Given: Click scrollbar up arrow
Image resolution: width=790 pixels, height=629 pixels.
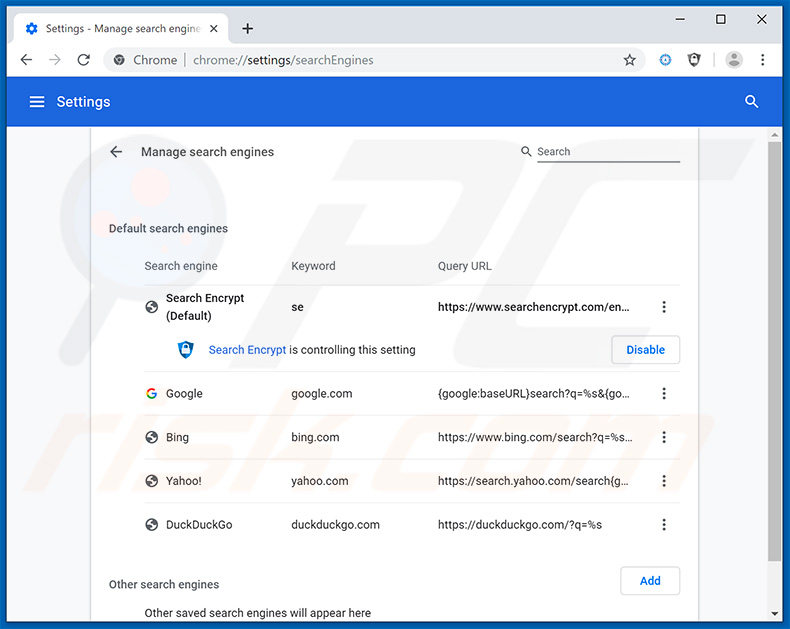Looking at the screenshot, I should [x=774, y=135].
